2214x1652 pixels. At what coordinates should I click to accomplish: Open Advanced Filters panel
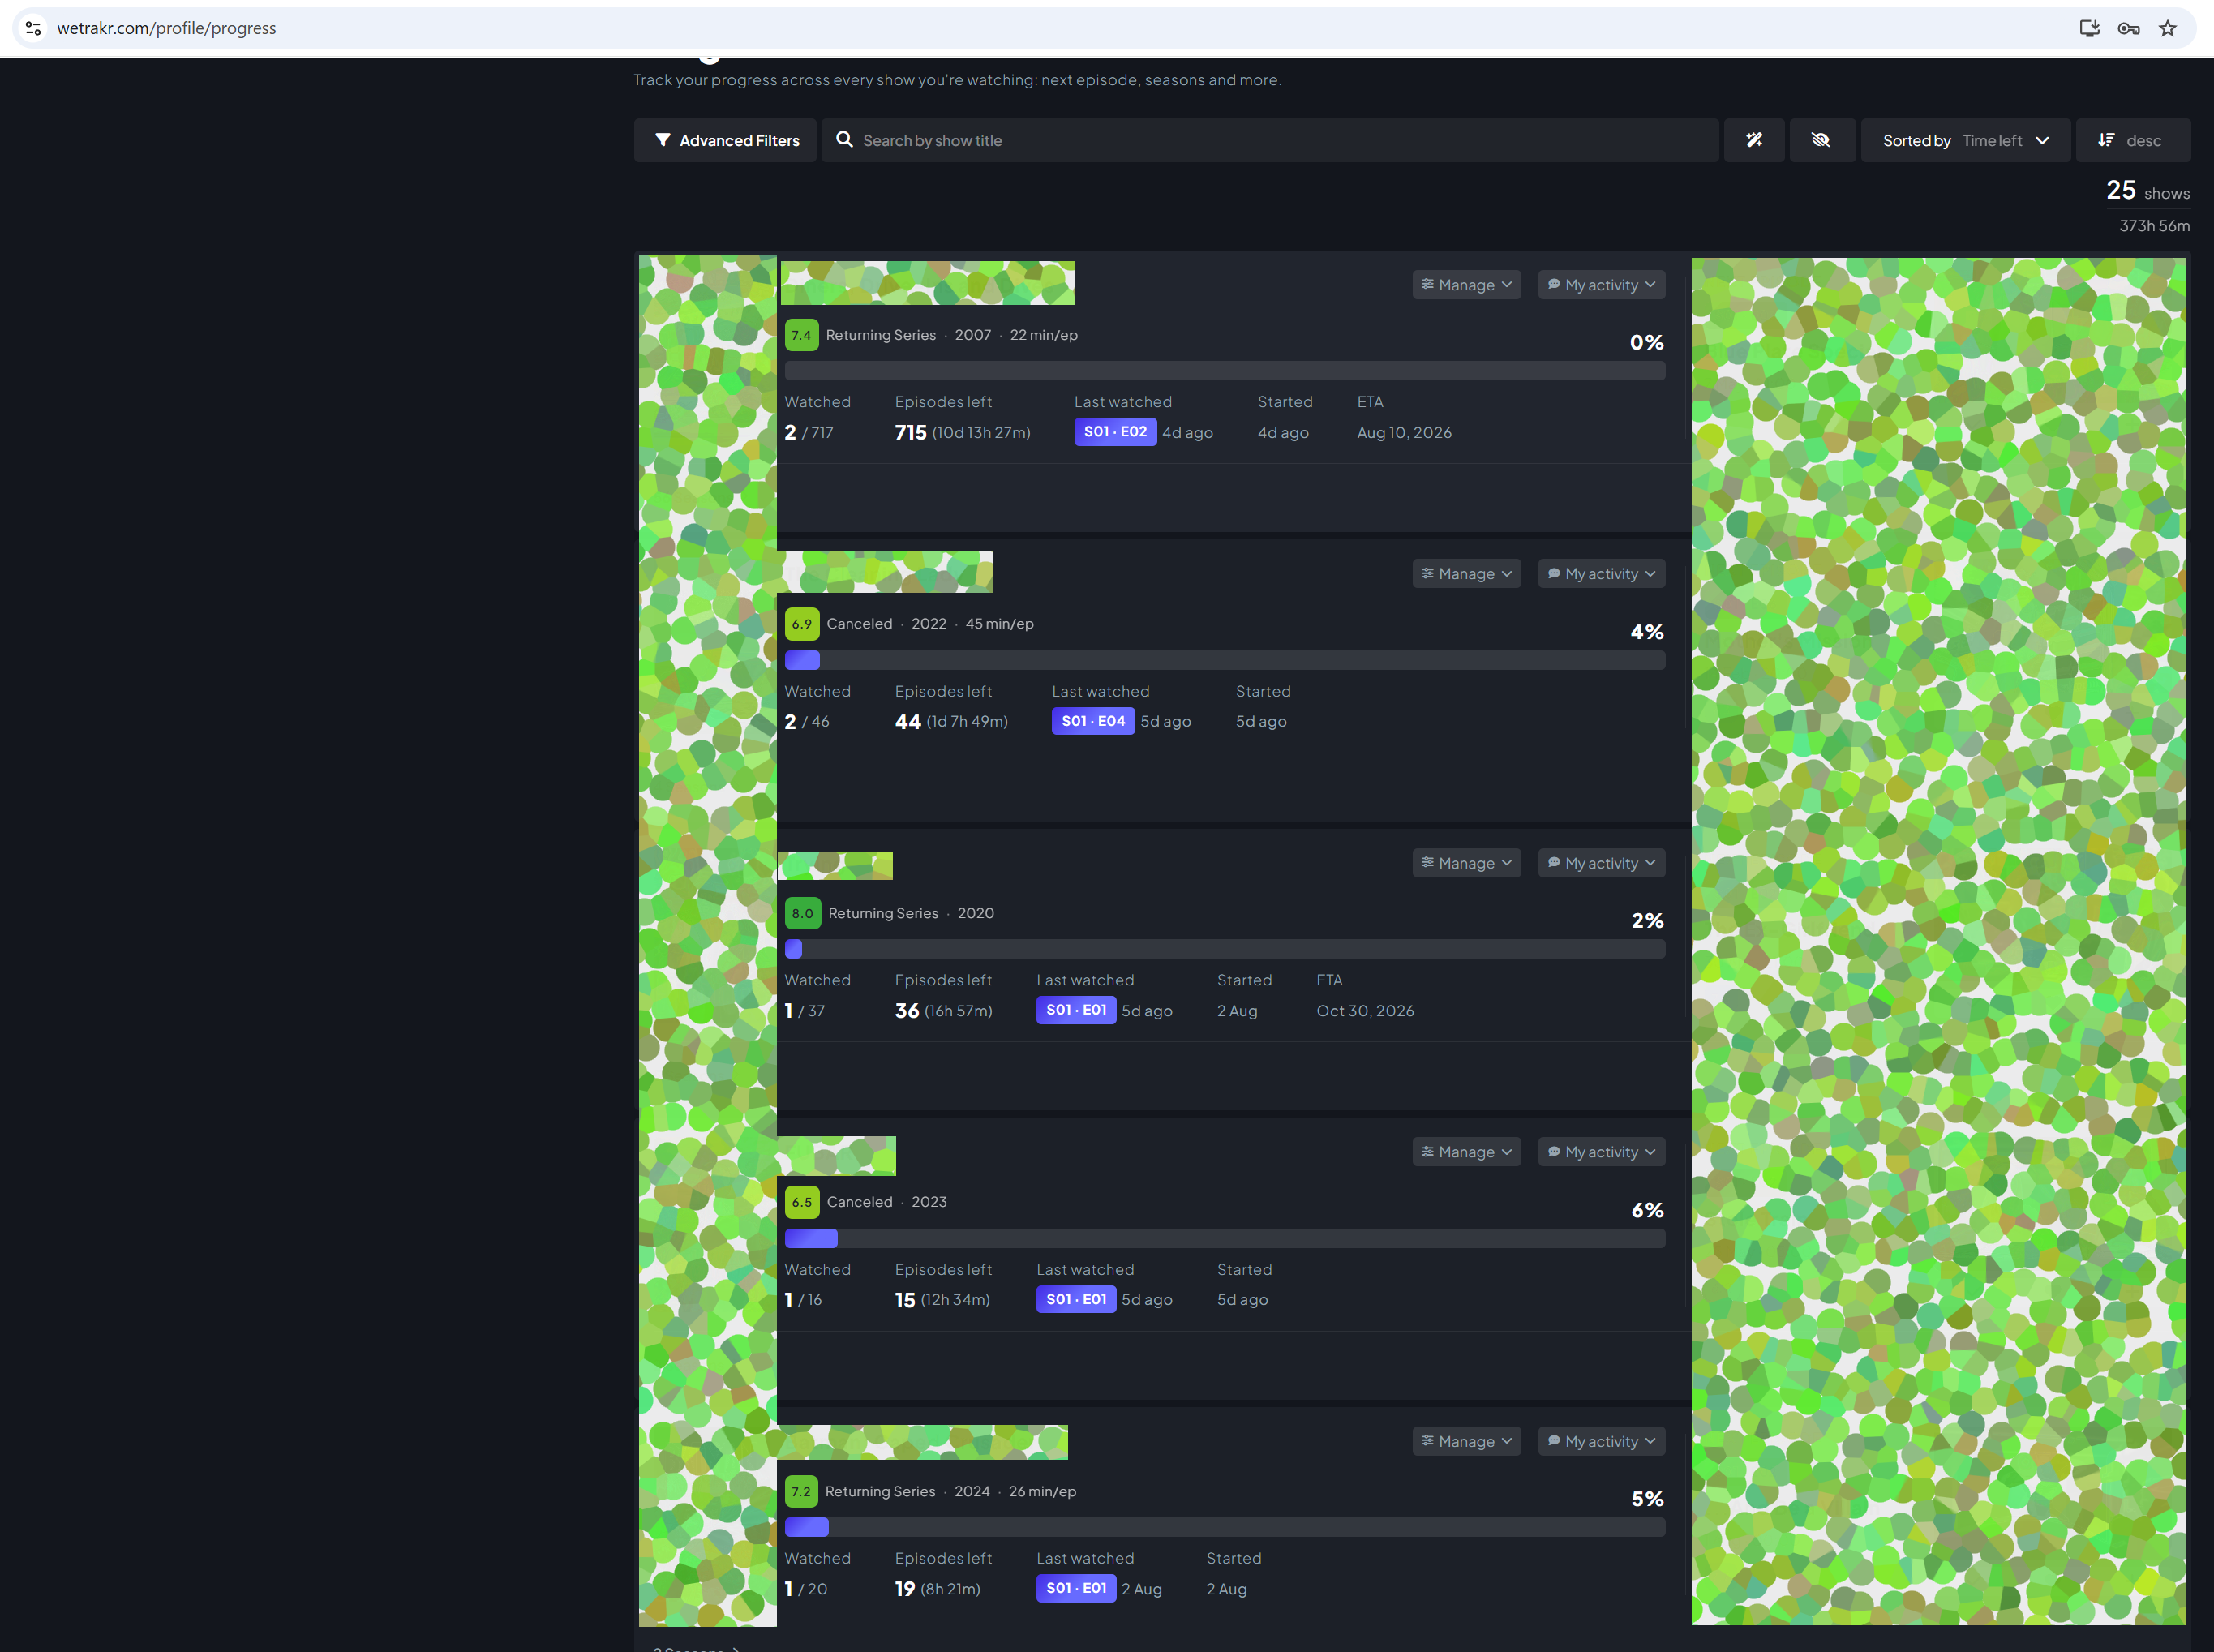click(725, 140)
